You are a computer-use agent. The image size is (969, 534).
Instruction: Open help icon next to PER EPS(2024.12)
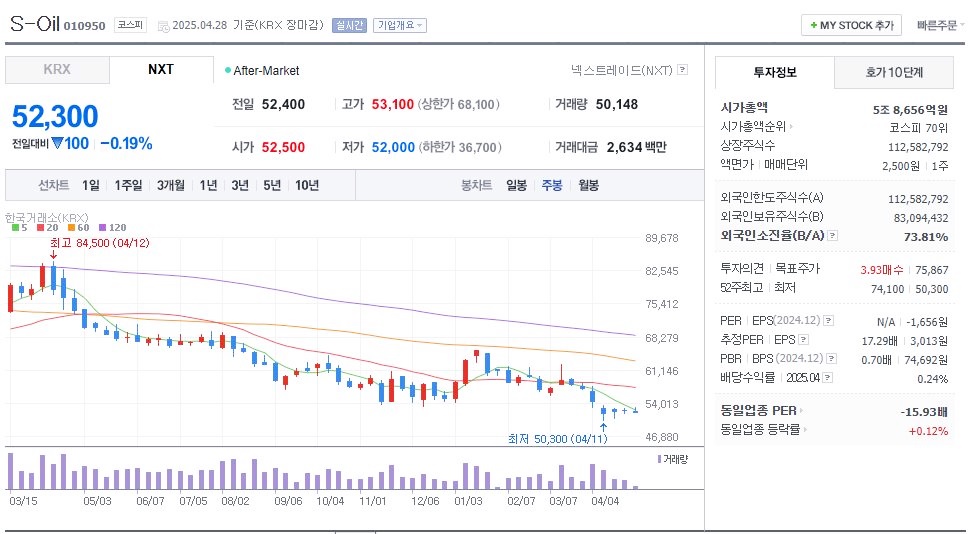829,321
